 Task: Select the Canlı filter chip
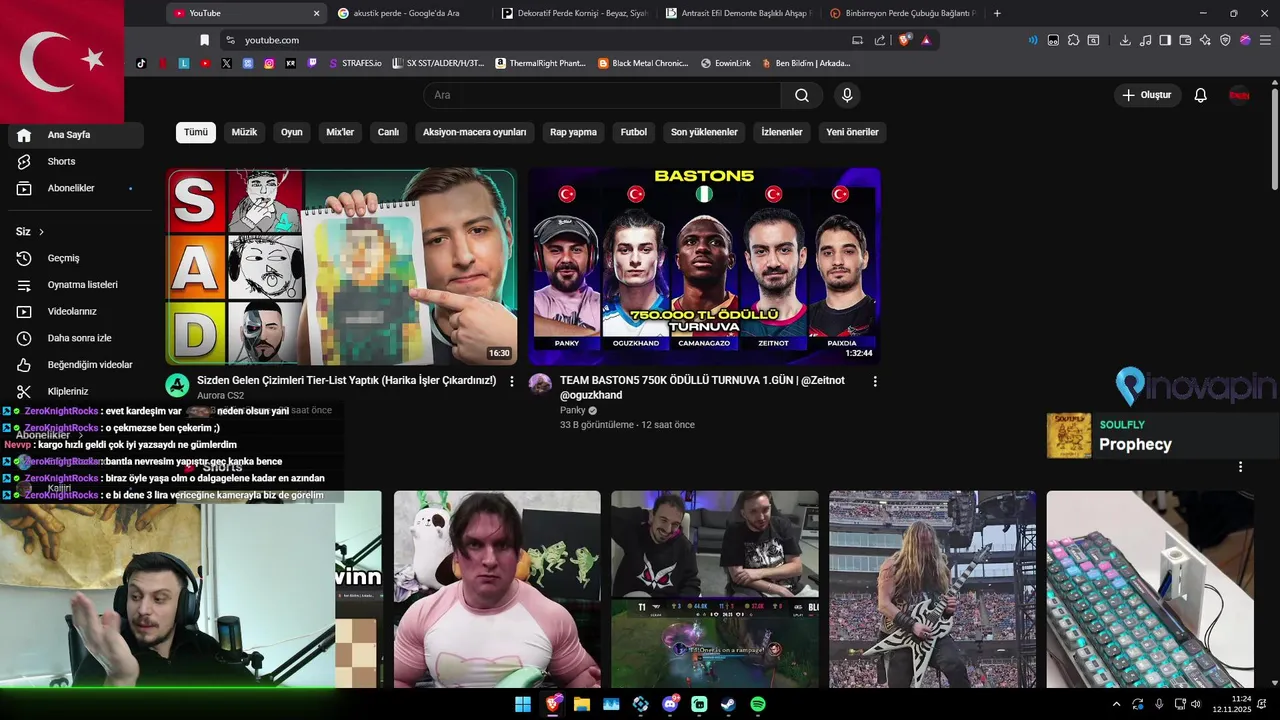(388, 132)
